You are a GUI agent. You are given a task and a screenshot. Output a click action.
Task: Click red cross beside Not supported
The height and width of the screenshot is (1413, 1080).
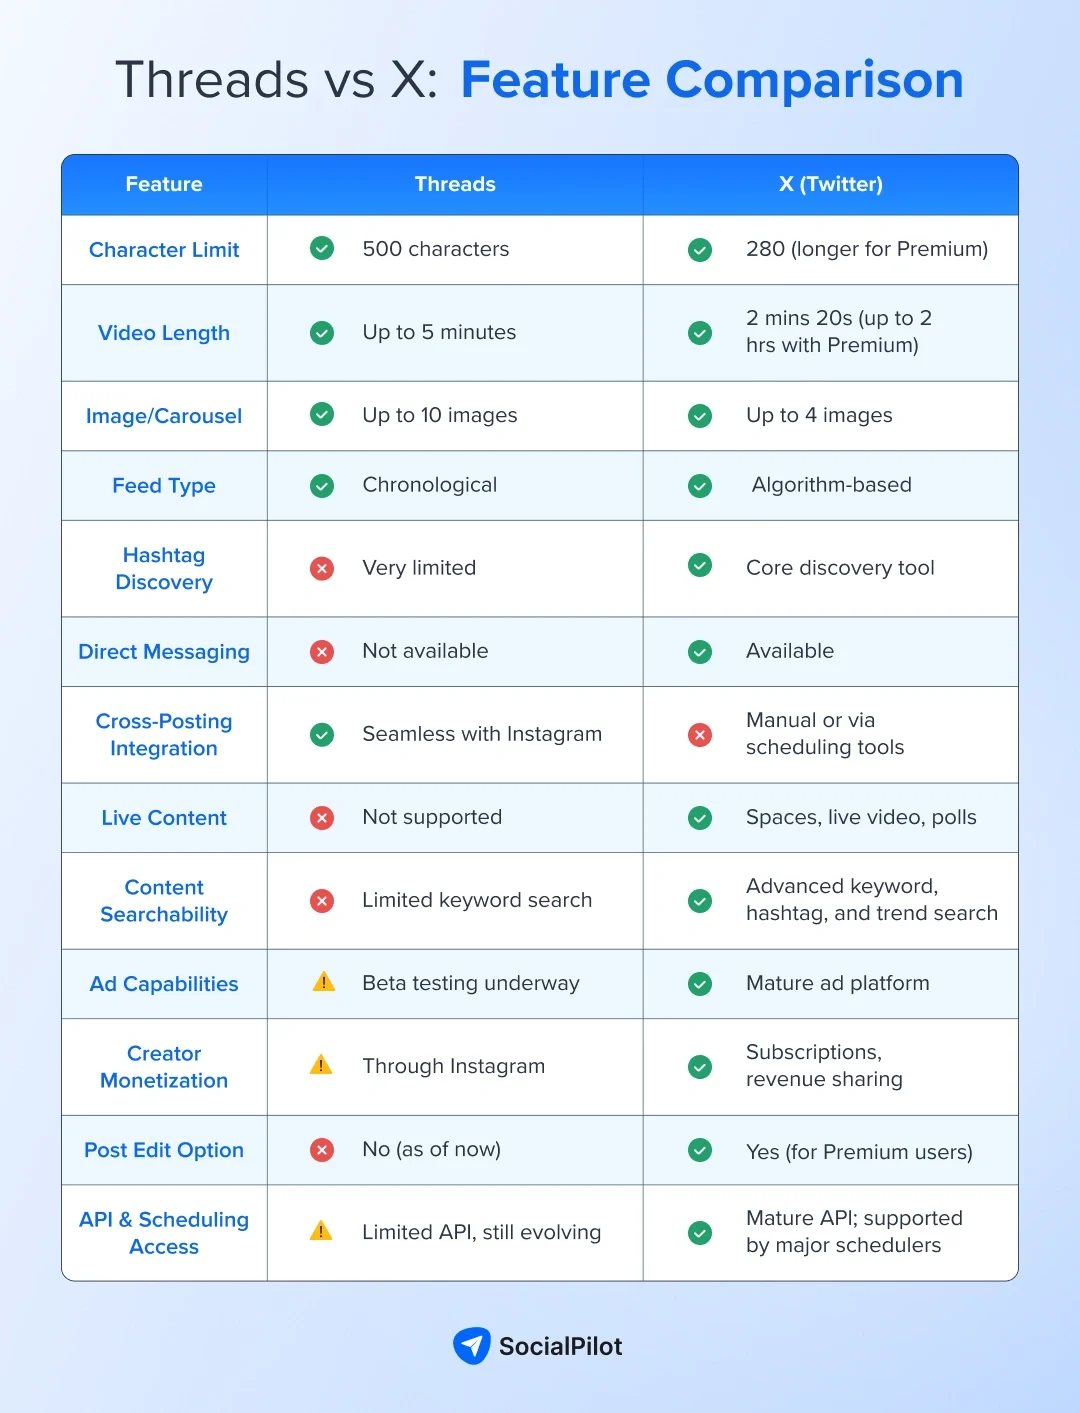pos(322,818)
